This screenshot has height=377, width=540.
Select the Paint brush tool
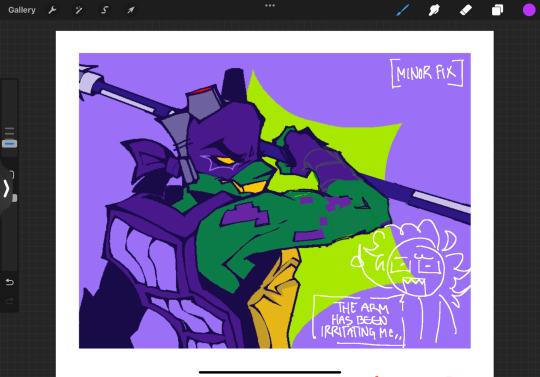pyautogui.click(x=403, y=10)
